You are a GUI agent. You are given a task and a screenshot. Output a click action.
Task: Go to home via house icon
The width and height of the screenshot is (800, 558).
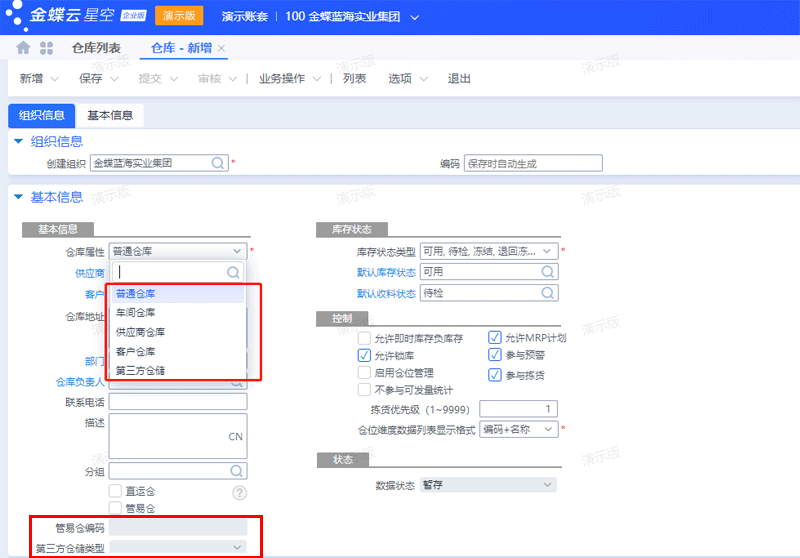pos(23,48)
